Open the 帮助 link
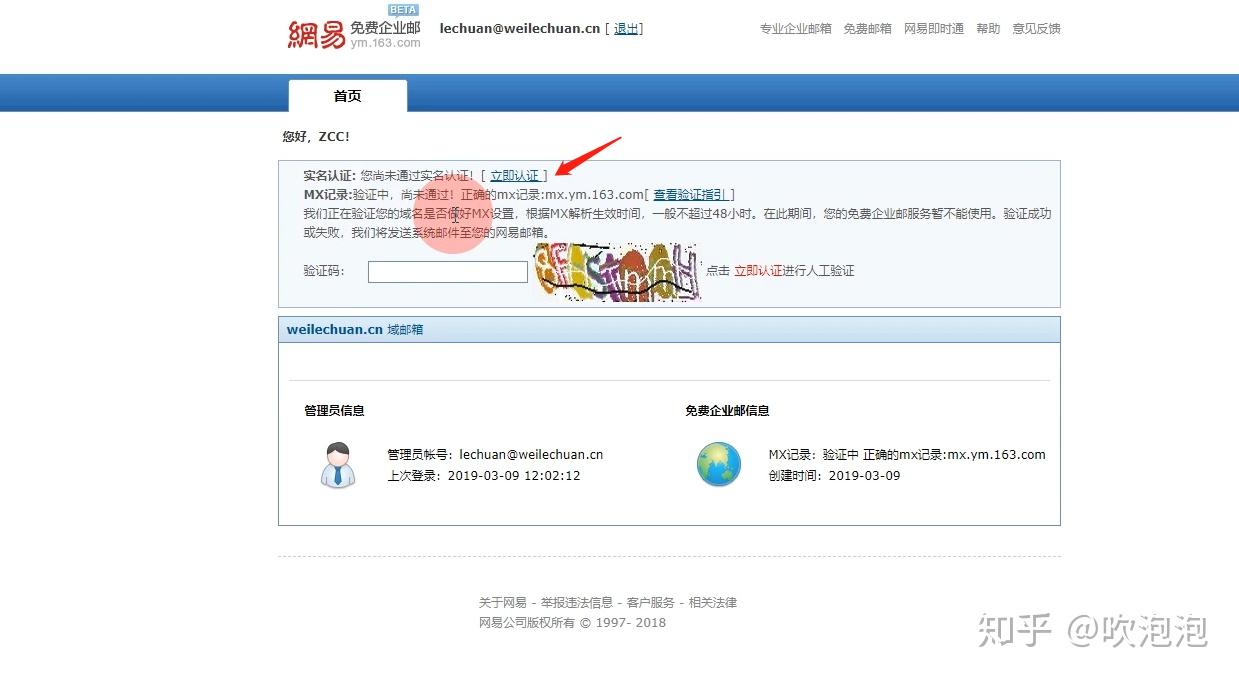Viewport: 1239px width, 680px height. 988,29
